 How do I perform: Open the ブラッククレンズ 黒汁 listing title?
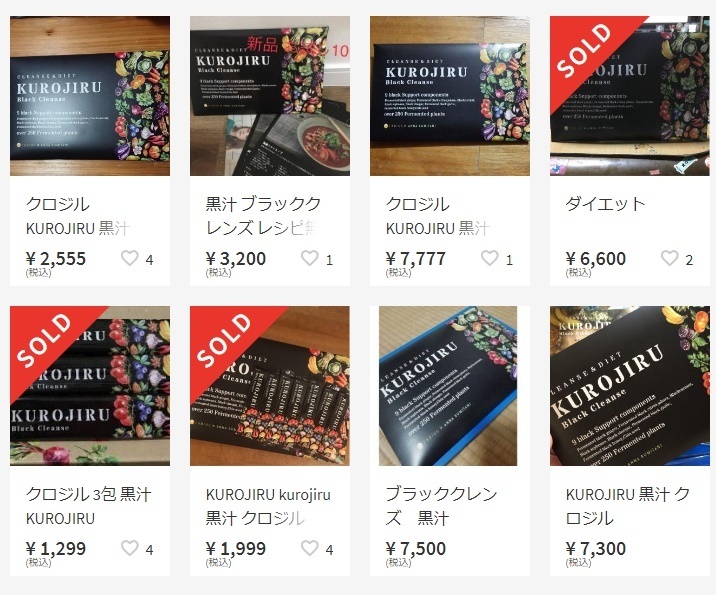pyautogui.click(x=441, y=506)
